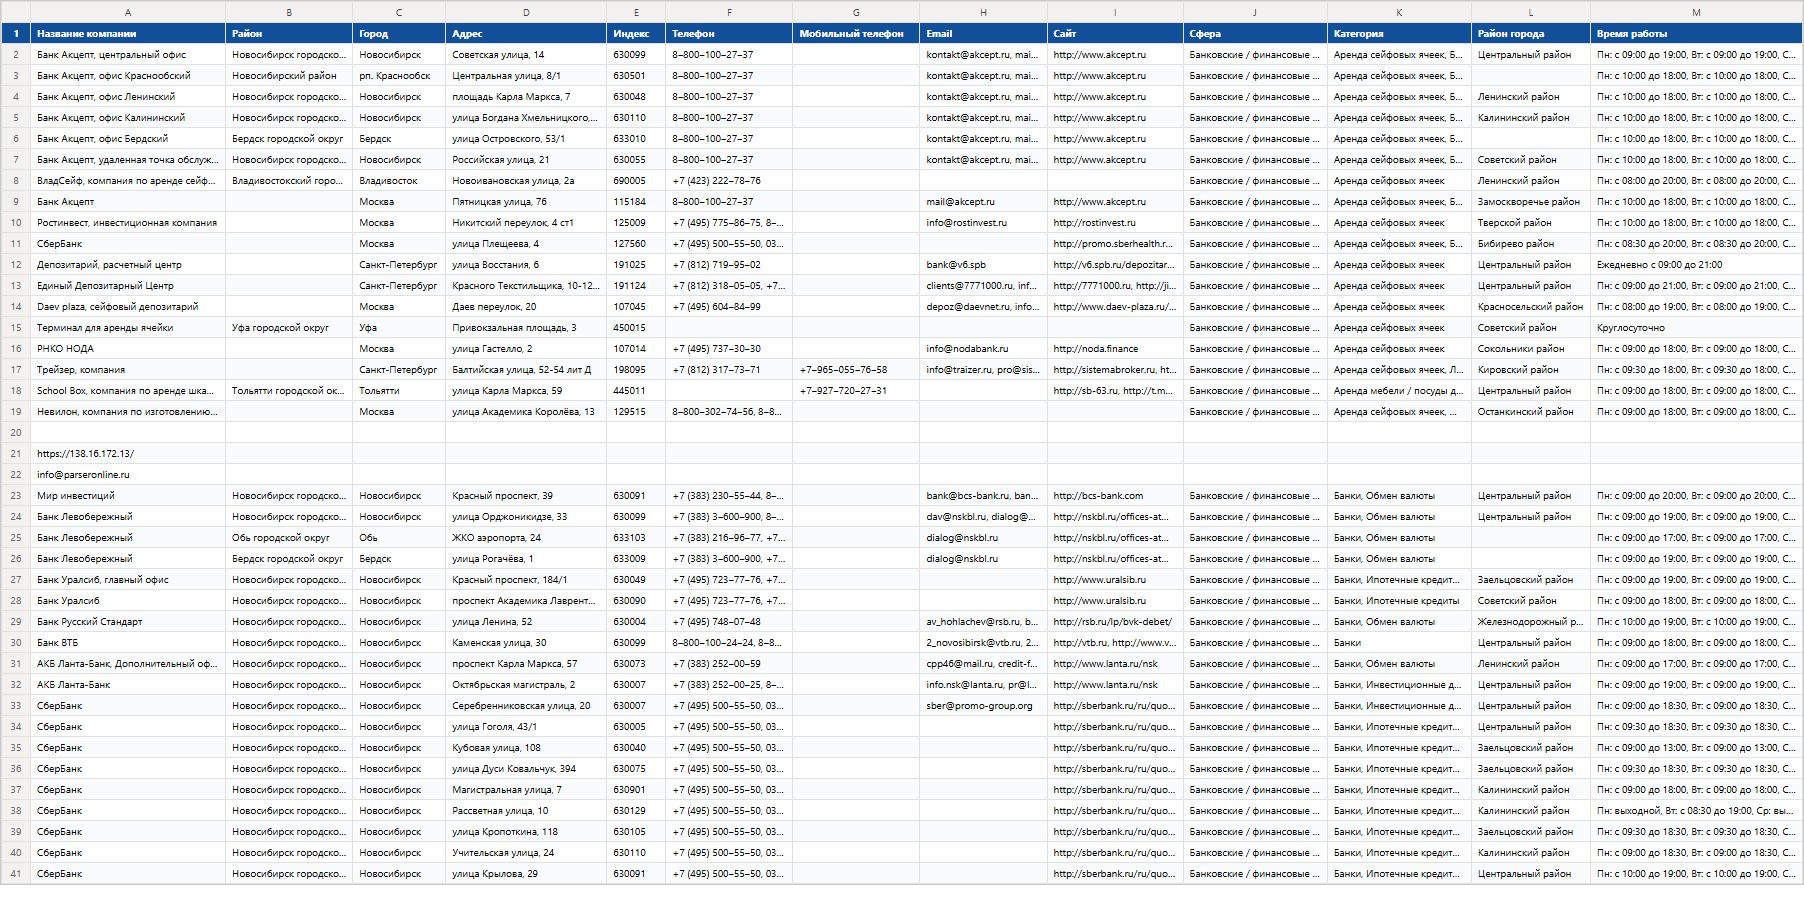Select address cell 'улица Гастелло, 2'
The image size is (1804, 902).
coord(526,349)
